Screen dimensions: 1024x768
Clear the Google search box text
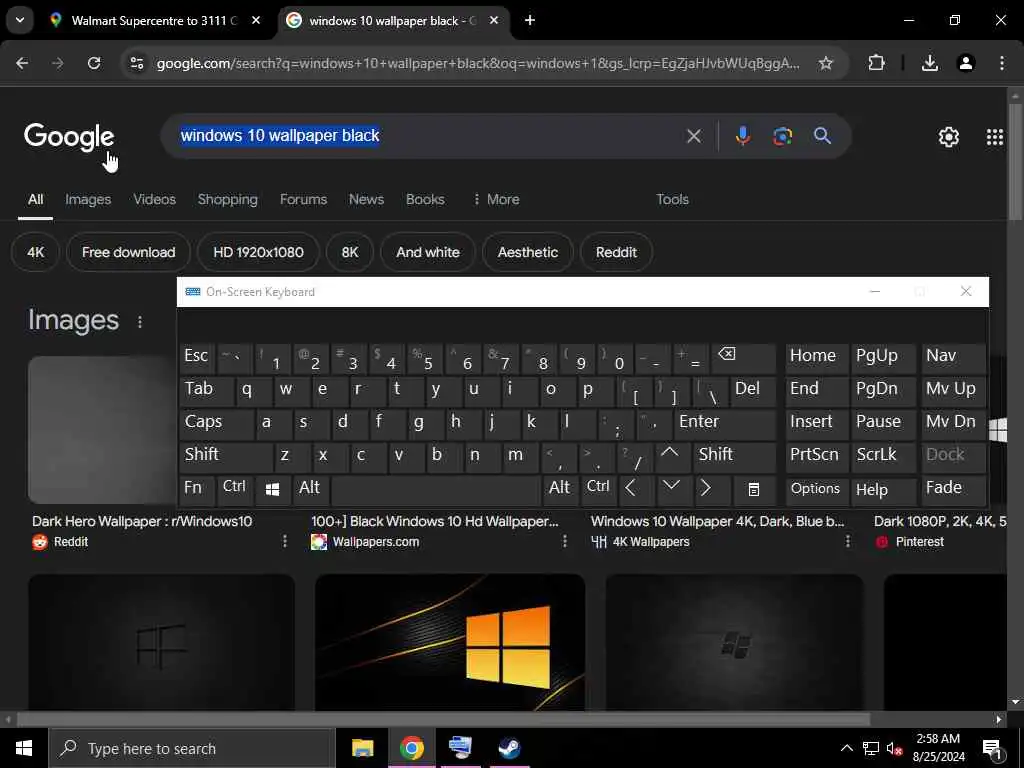(694, 136)
